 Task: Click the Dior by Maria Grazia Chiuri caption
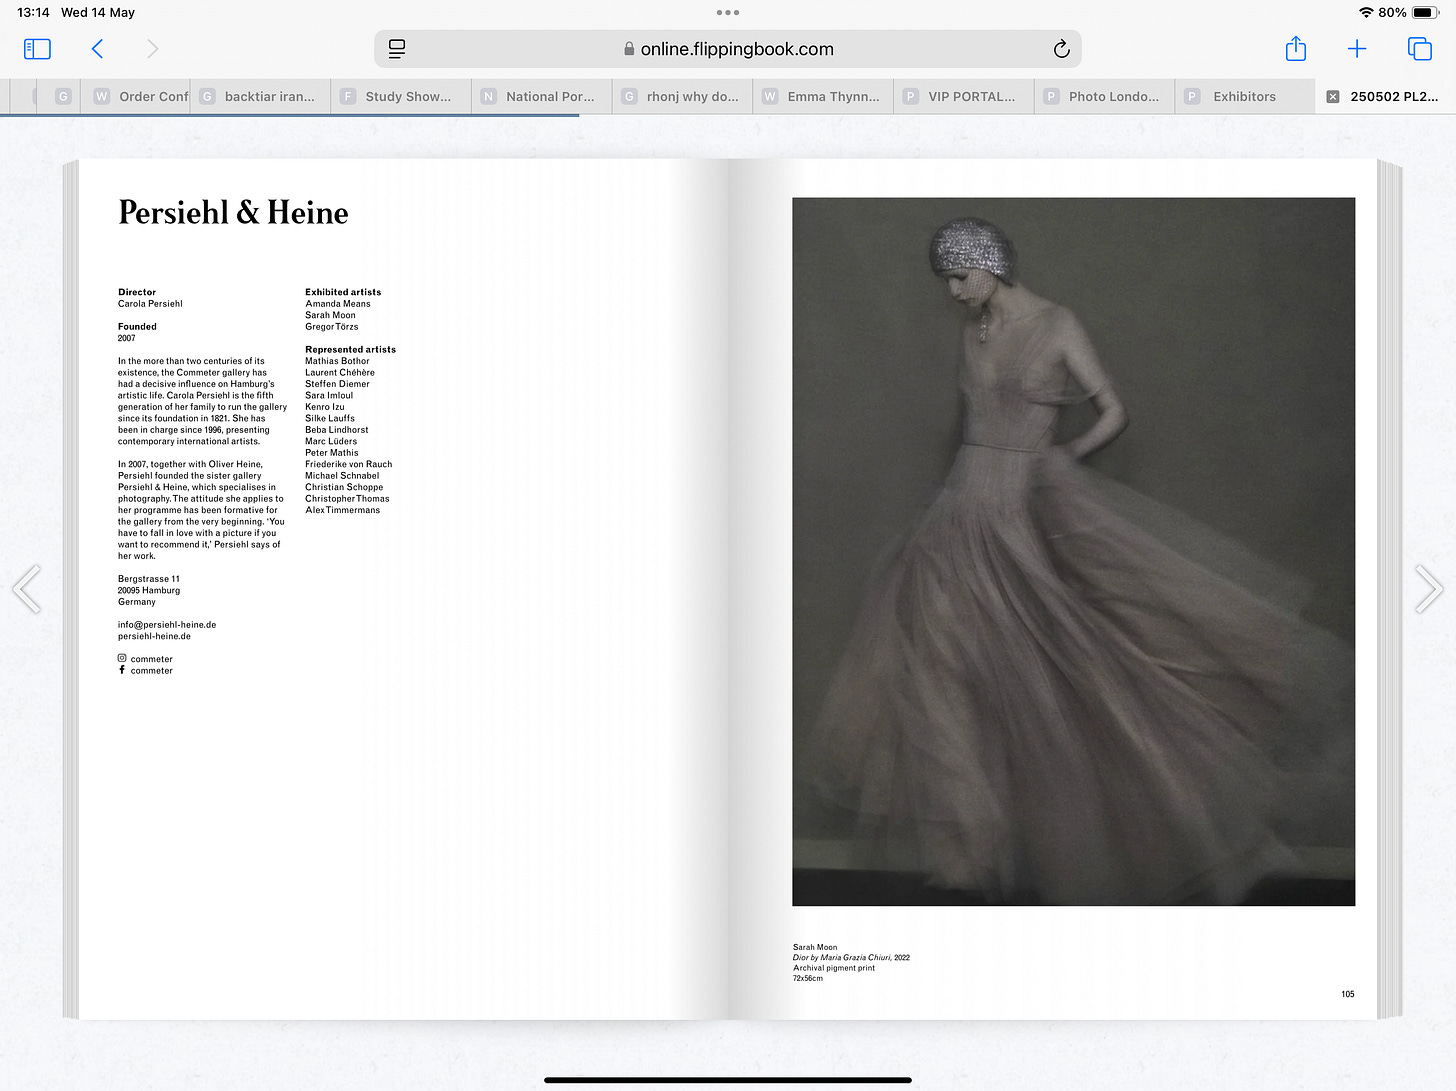851,958
